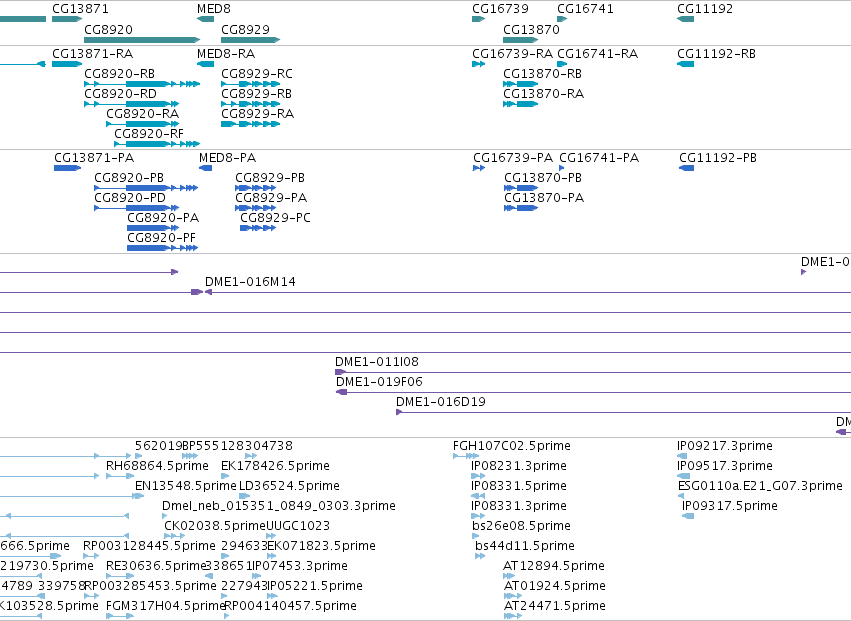Select the CG13870 gene label
The width and height of the screenshot is (851, 621).
[531, 29]
